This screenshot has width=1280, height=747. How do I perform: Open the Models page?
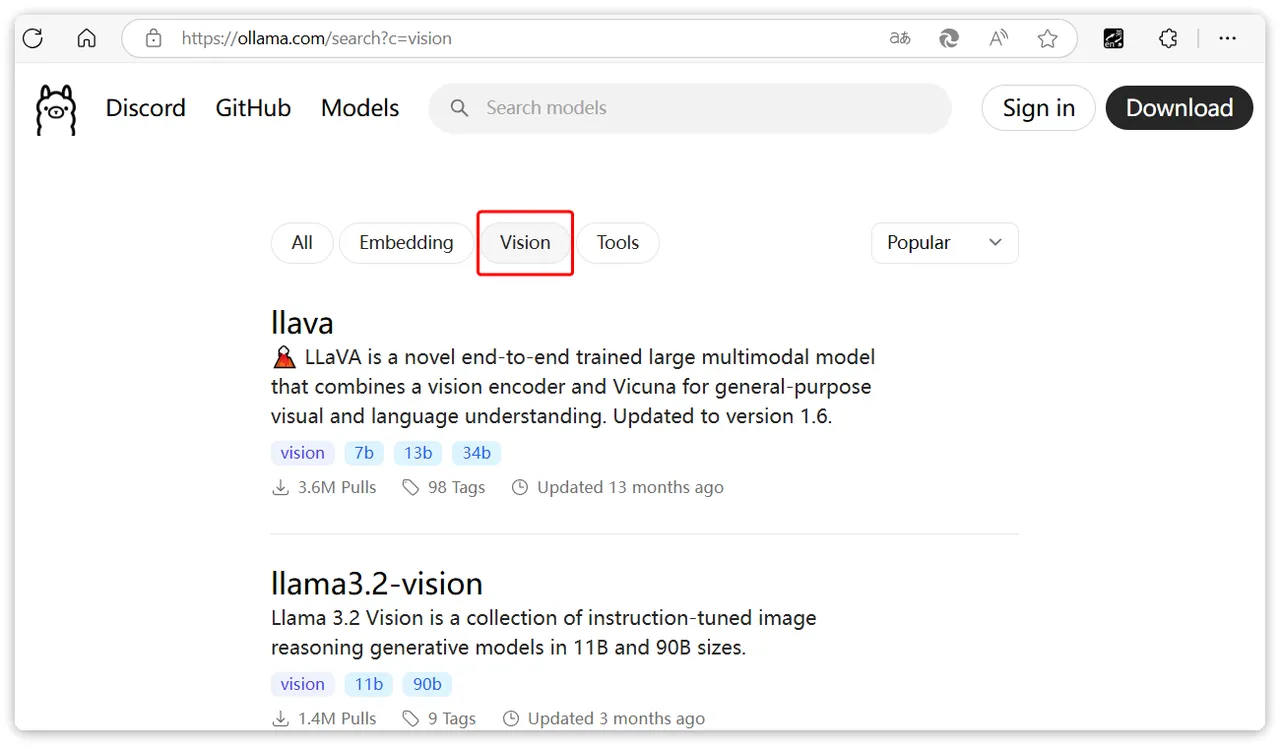tap(360, 108)
